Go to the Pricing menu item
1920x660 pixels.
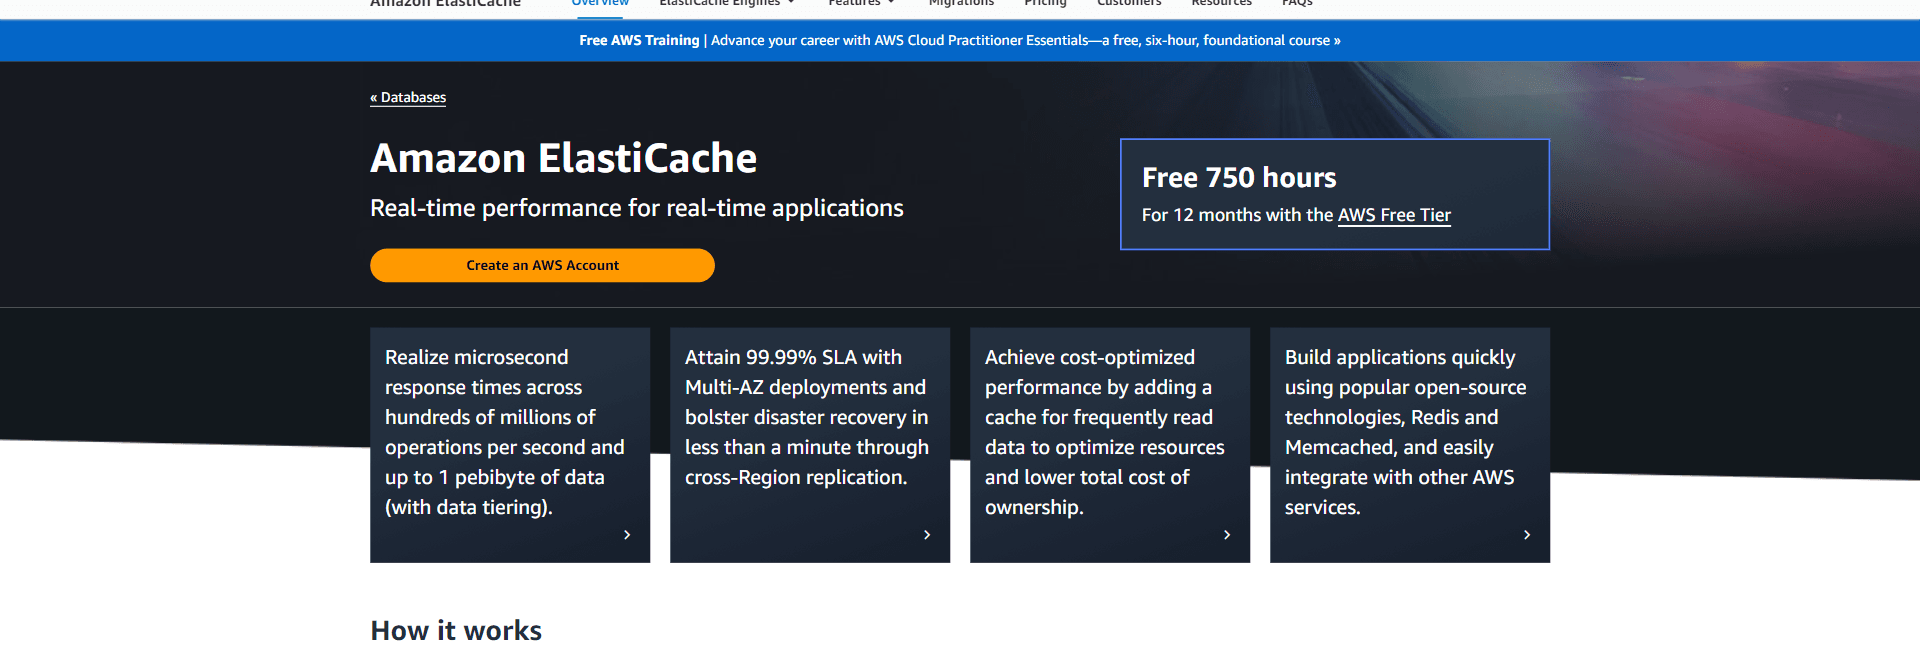pos(1045,4)
